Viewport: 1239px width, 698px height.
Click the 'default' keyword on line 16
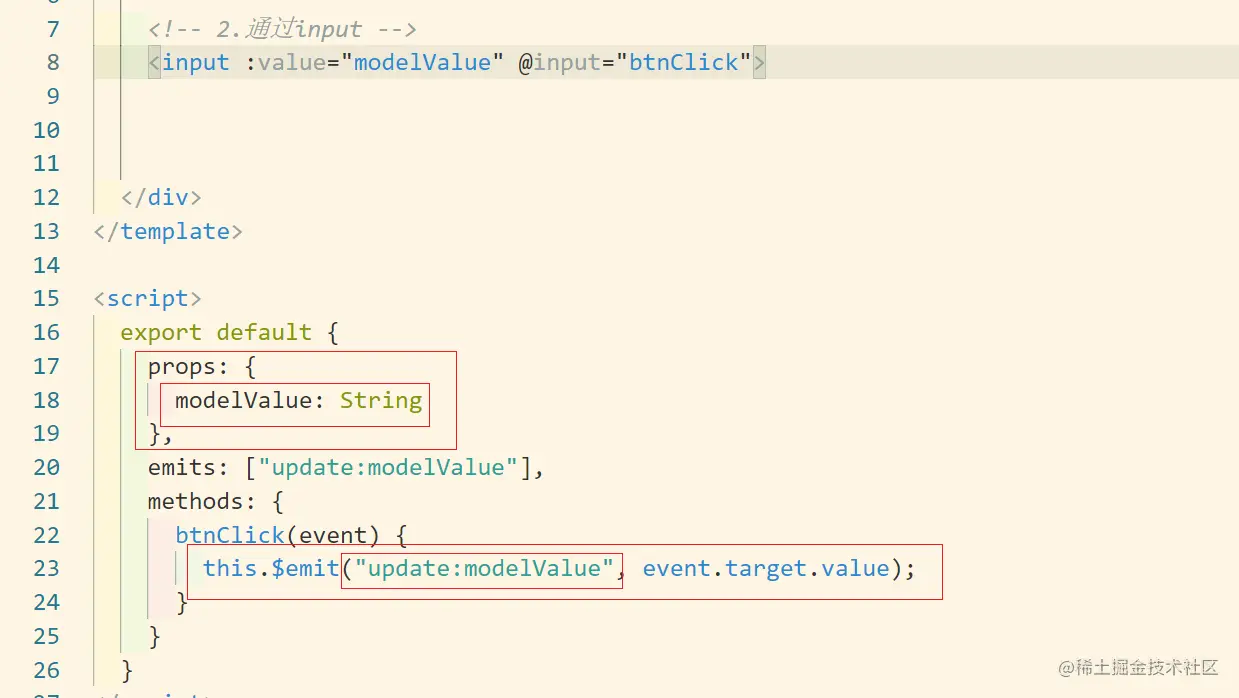pyautogui.click(x=264, y=332)
